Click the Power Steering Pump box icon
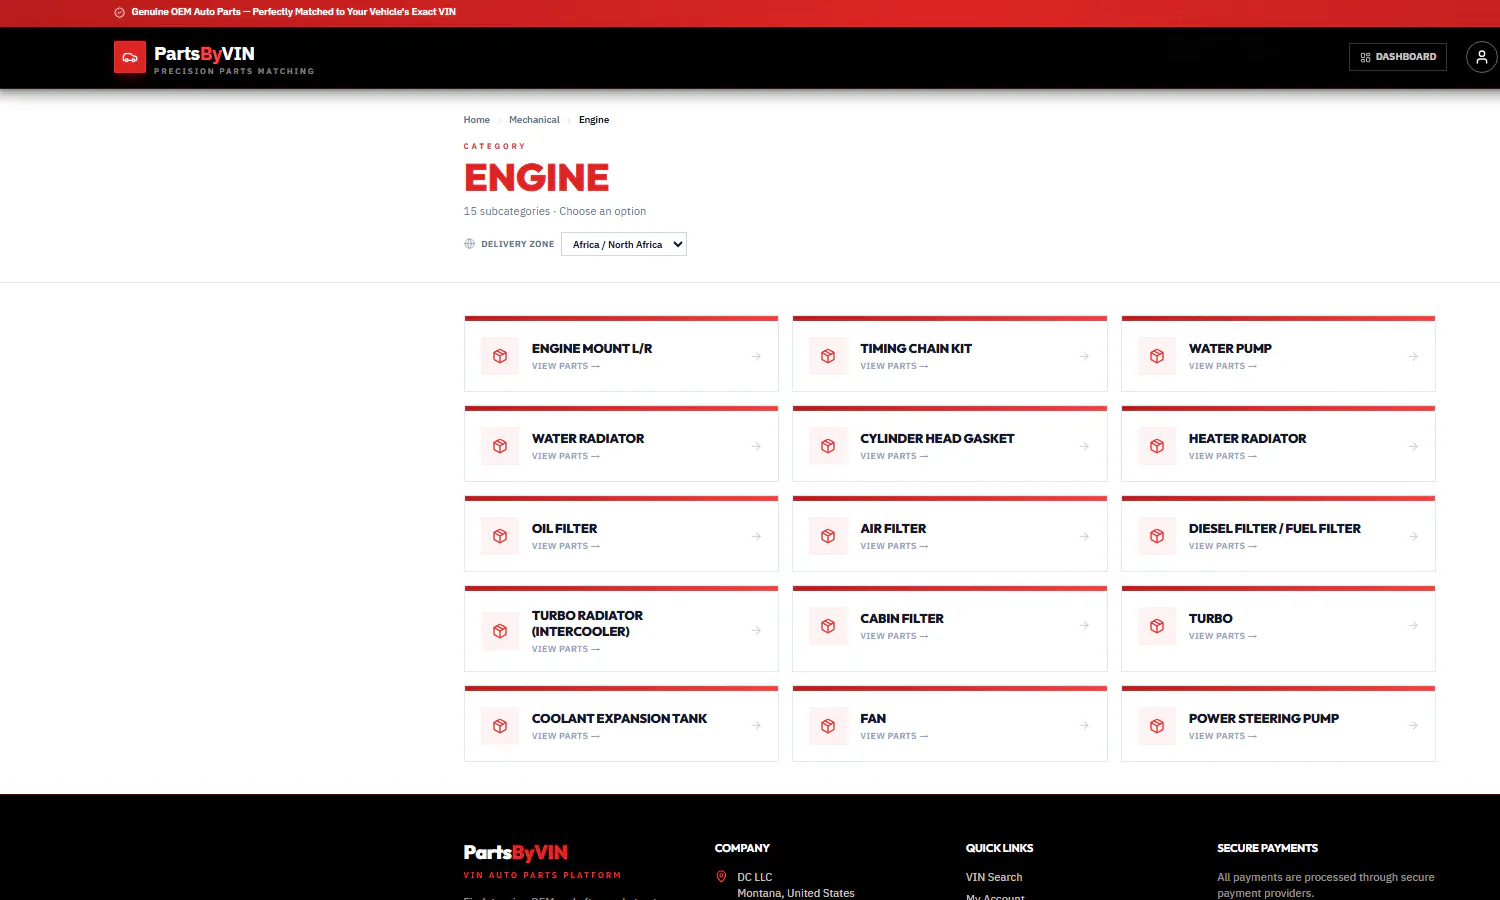This screenshot has height=900, width=1500. click(x=1157, y=726)
